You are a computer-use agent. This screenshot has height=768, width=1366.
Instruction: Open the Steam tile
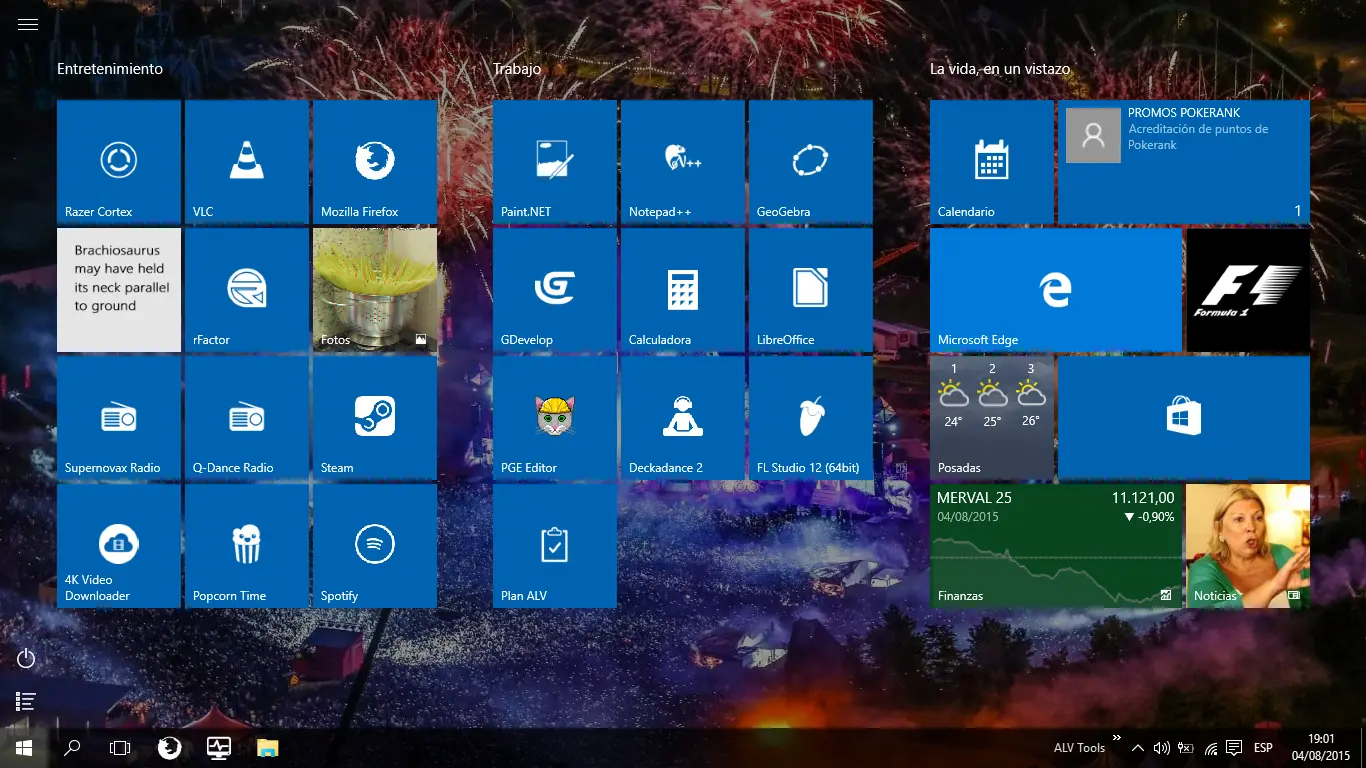pos(374,417)
